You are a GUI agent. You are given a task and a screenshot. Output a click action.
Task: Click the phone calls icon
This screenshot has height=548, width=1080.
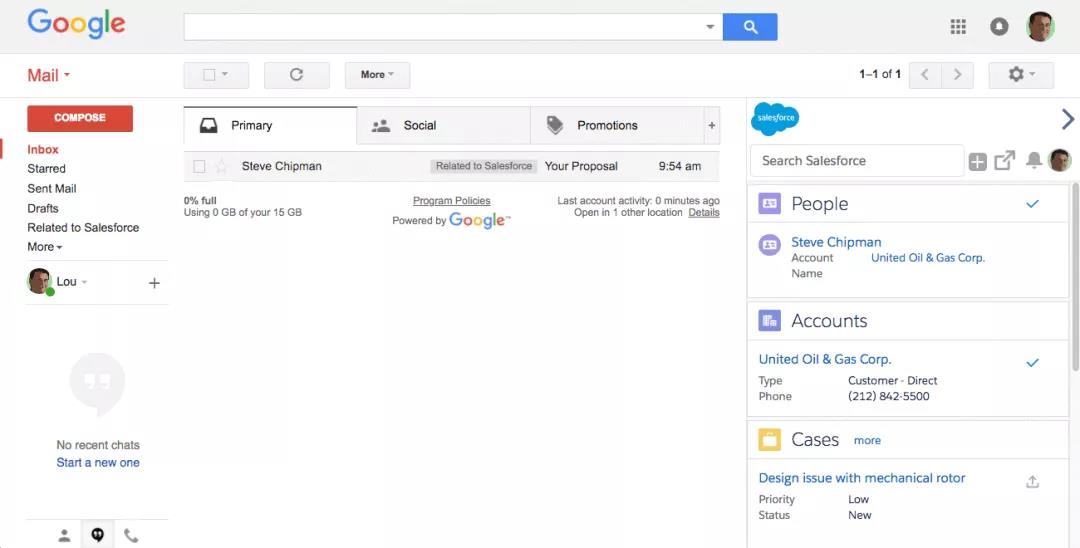pos(131,535)
